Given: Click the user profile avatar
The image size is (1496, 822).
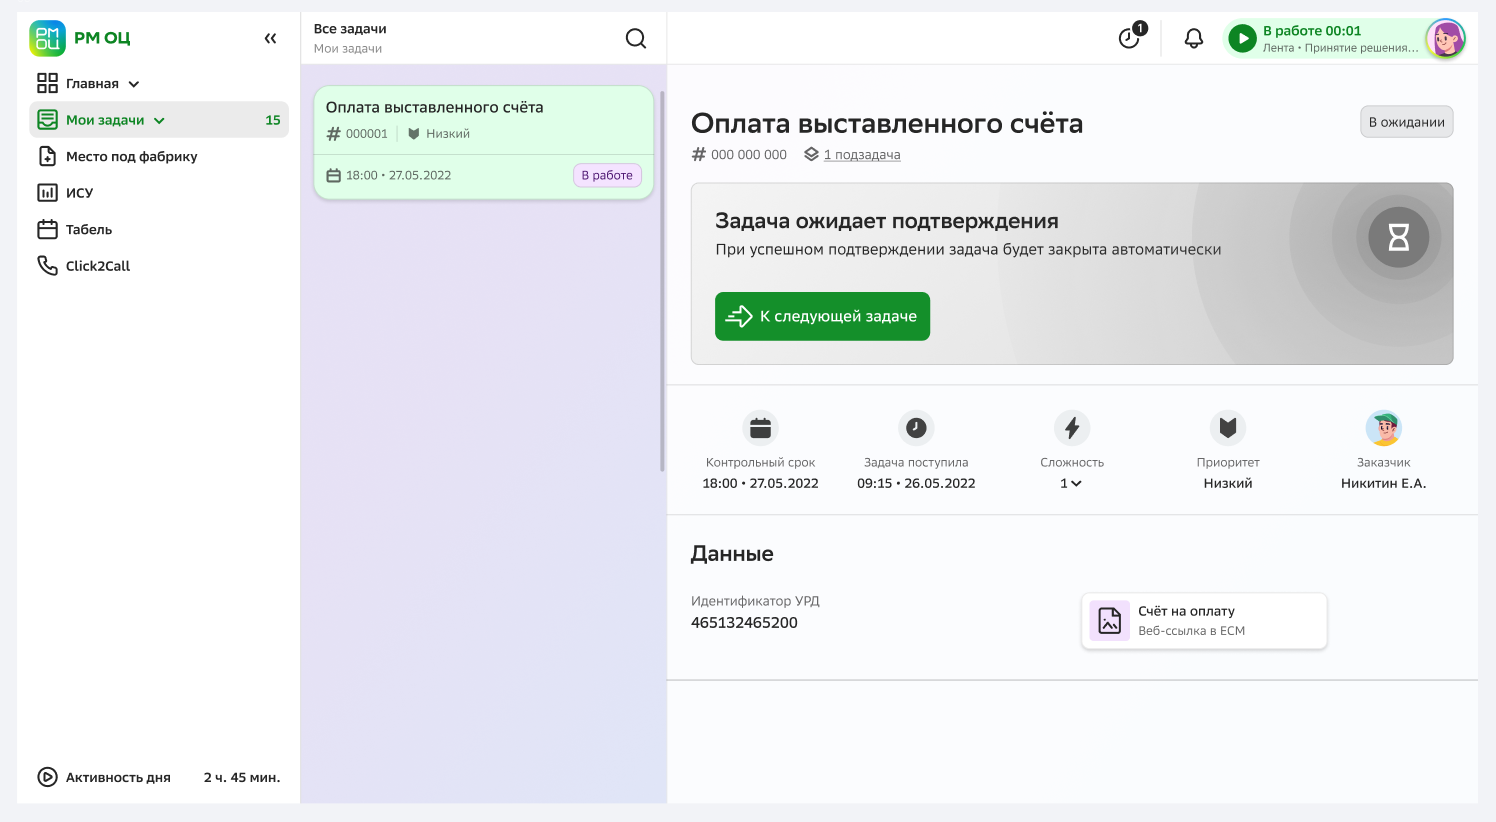Looking at the screenshot, I should 1445,39.
